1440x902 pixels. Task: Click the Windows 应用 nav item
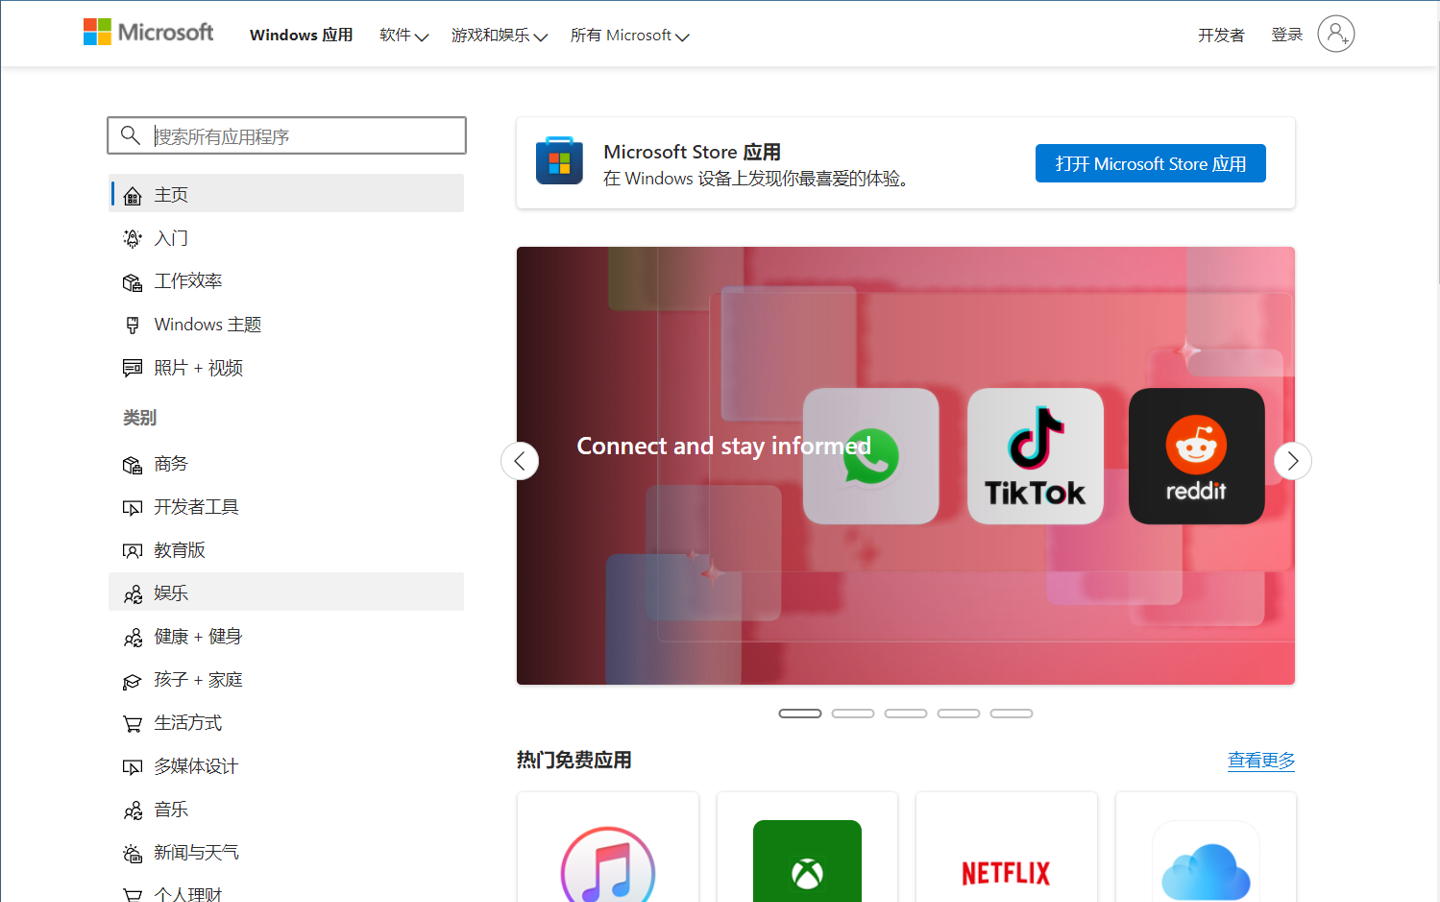301,35
